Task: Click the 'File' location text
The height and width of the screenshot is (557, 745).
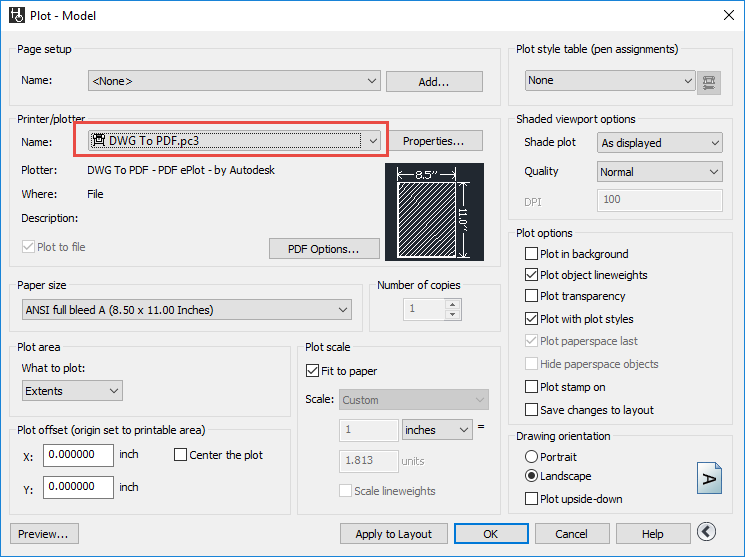Action: pos(95,194)
